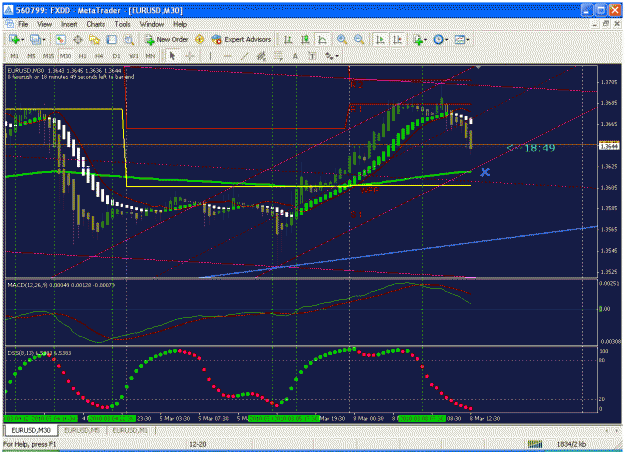625x452 pixels.
Task: Expand the Profiles dropdown arrow
Action: (x=44, y=39)
